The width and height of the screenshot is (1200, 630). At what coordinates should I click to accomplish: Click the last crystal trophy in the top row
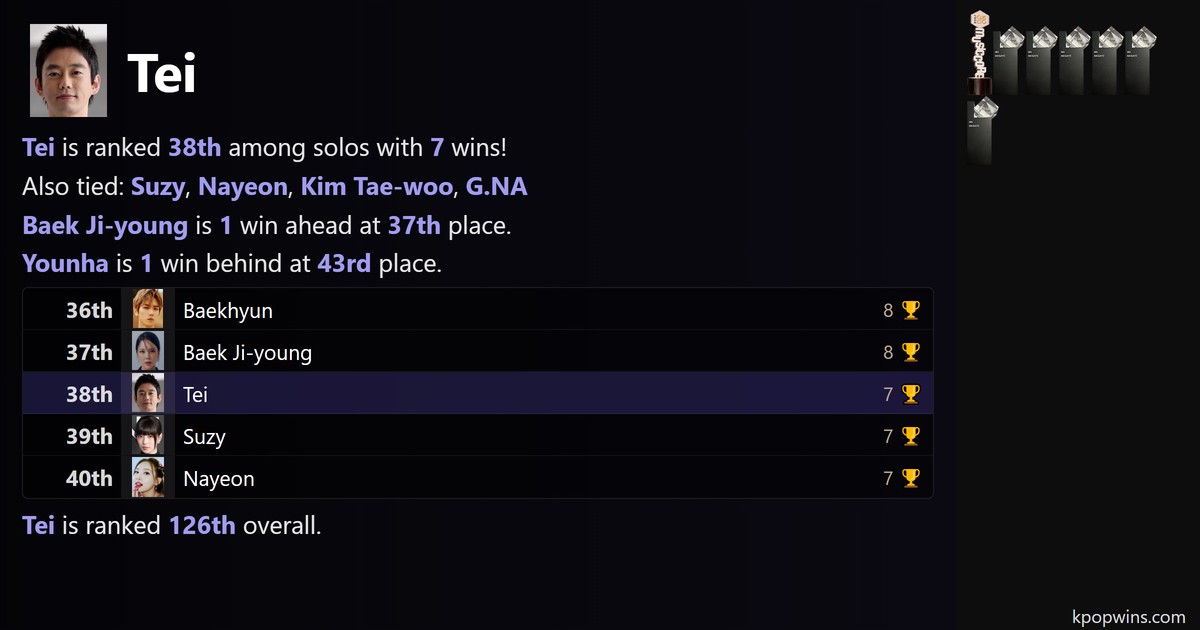1141,60
